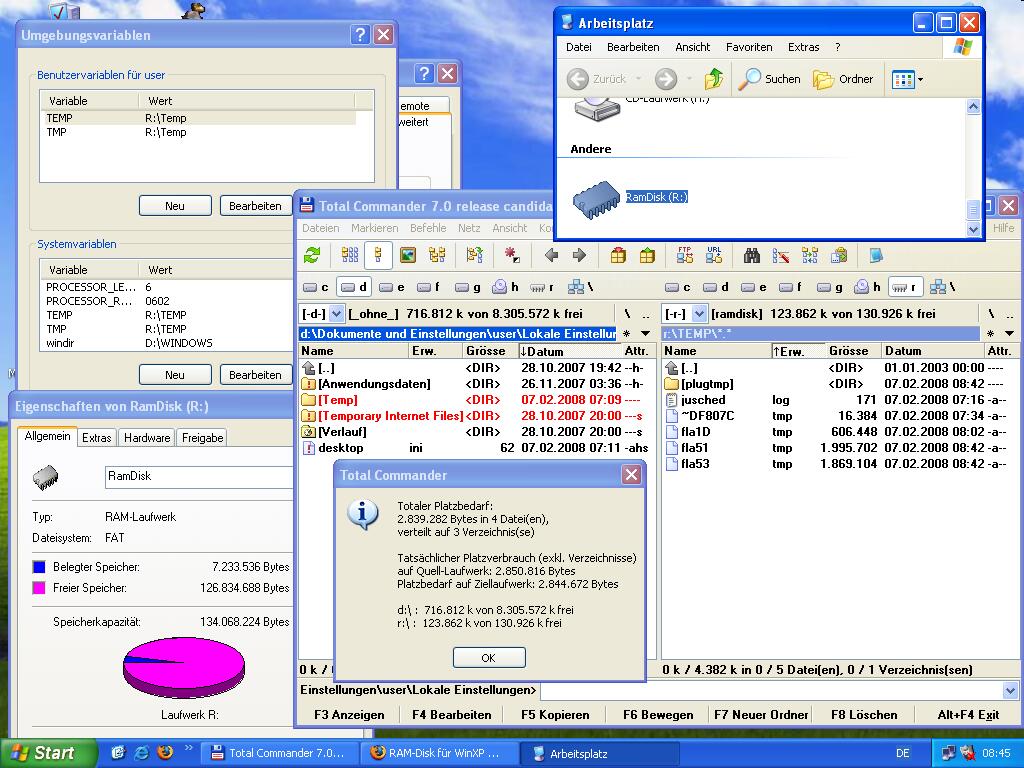This screenshot has width=1024, height=768.
Task: Open the multi-rename tool icon
Action: pos(780,255)
